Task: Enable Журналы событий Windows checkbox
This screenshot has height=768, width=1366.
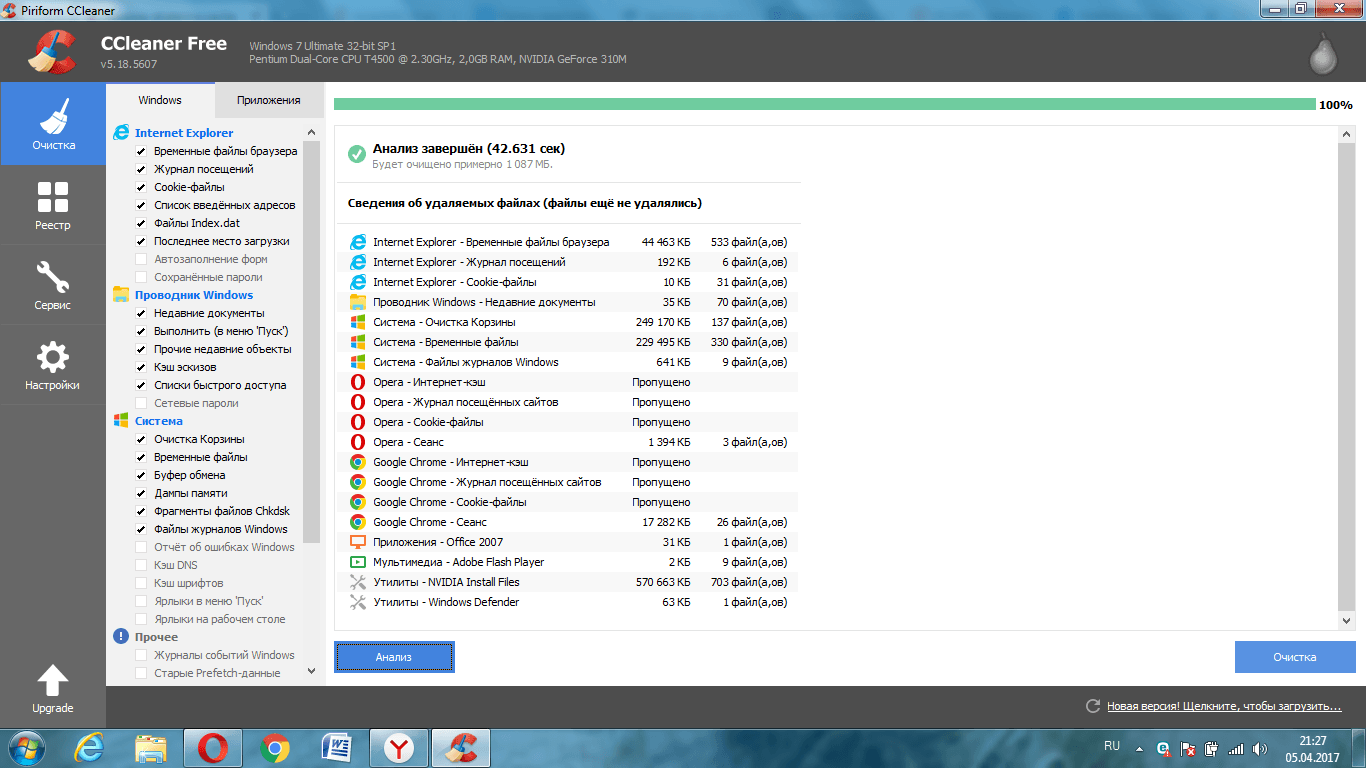Action: click(x=142, y=655)
